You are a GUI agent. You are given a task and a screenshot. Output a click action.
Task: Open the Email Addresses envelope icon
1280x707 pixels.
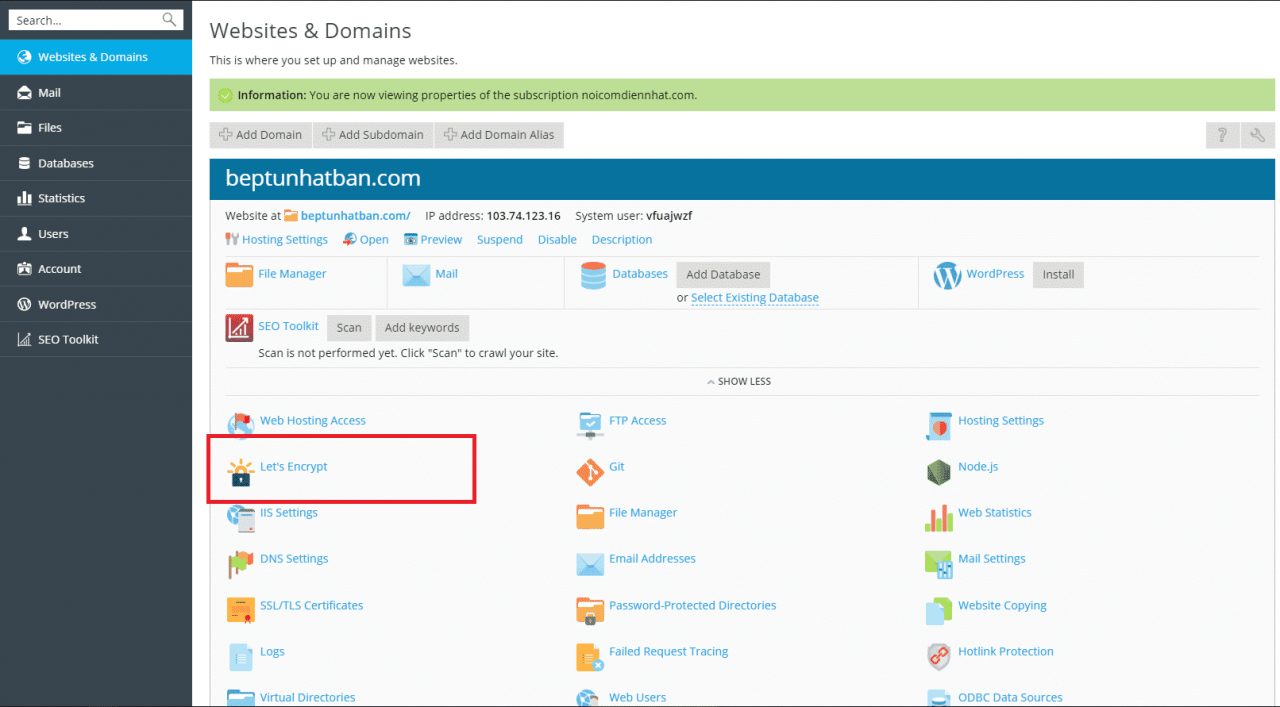tap(590, 564)
